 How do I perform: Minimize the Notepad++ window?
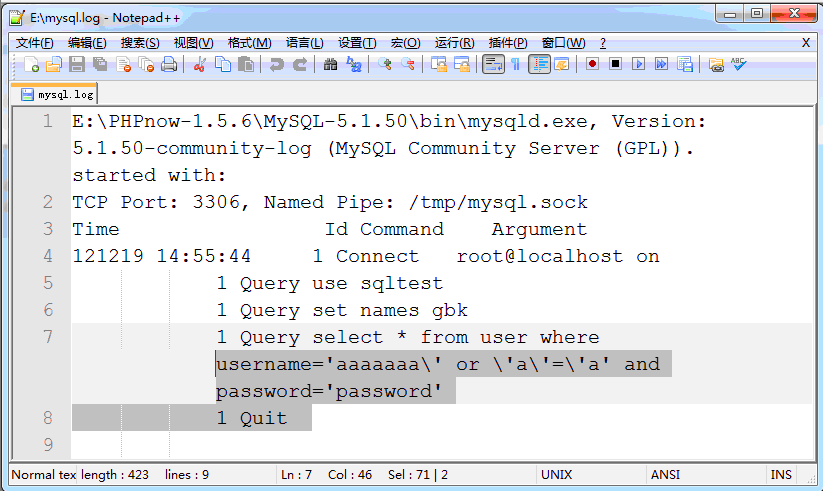730,13
